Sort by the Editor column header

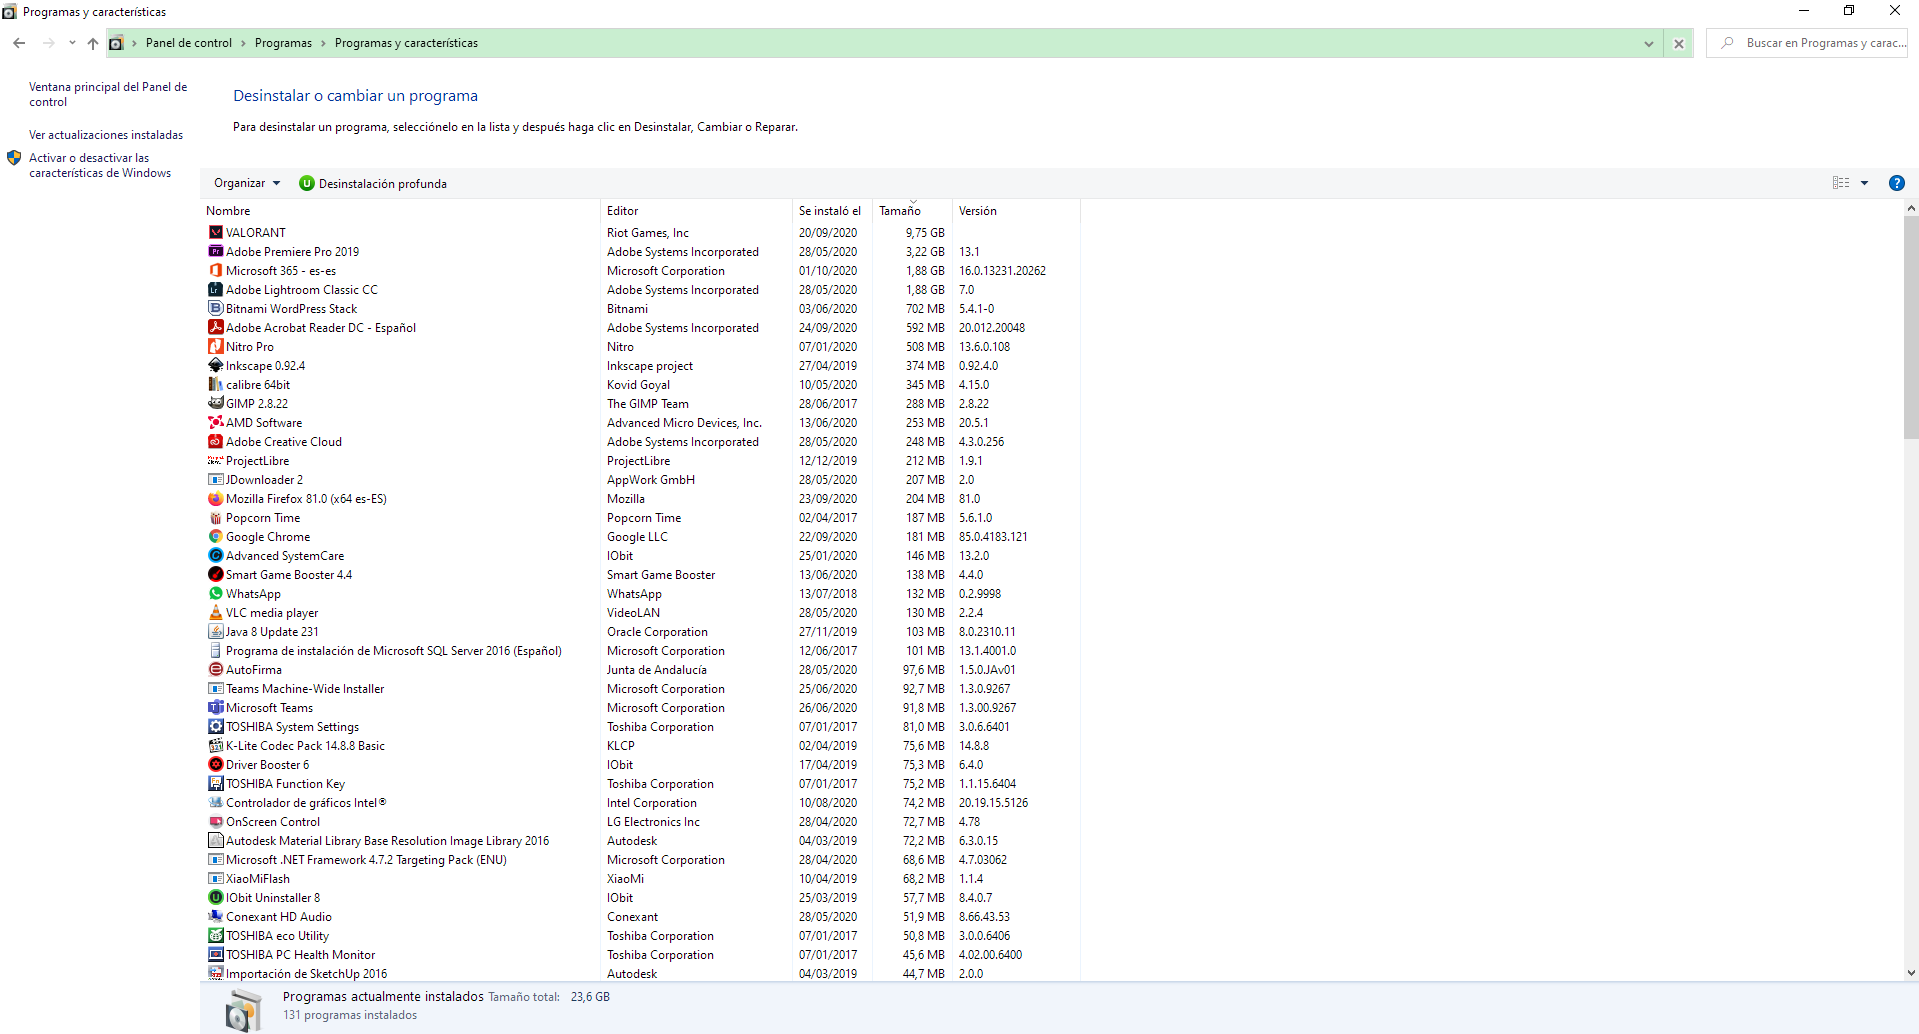[x=697, y=211]
